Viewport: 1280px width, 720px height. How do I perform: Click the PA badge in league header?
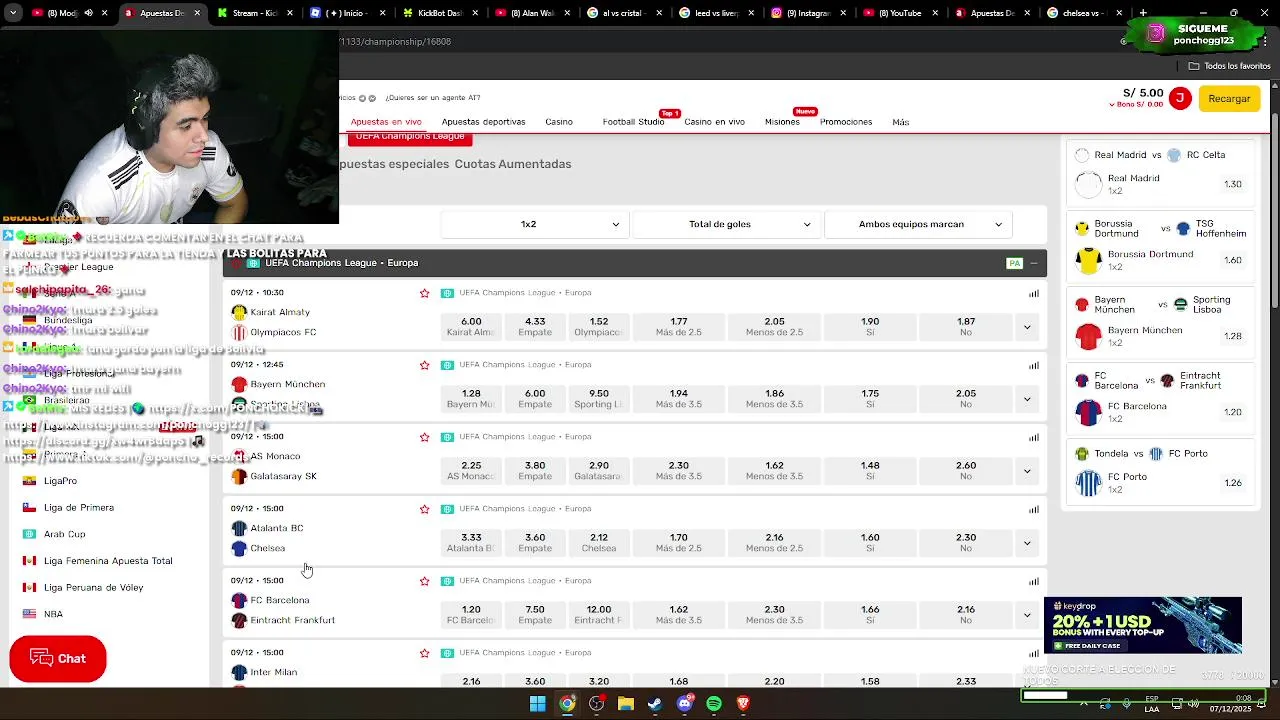(1014, 263)
